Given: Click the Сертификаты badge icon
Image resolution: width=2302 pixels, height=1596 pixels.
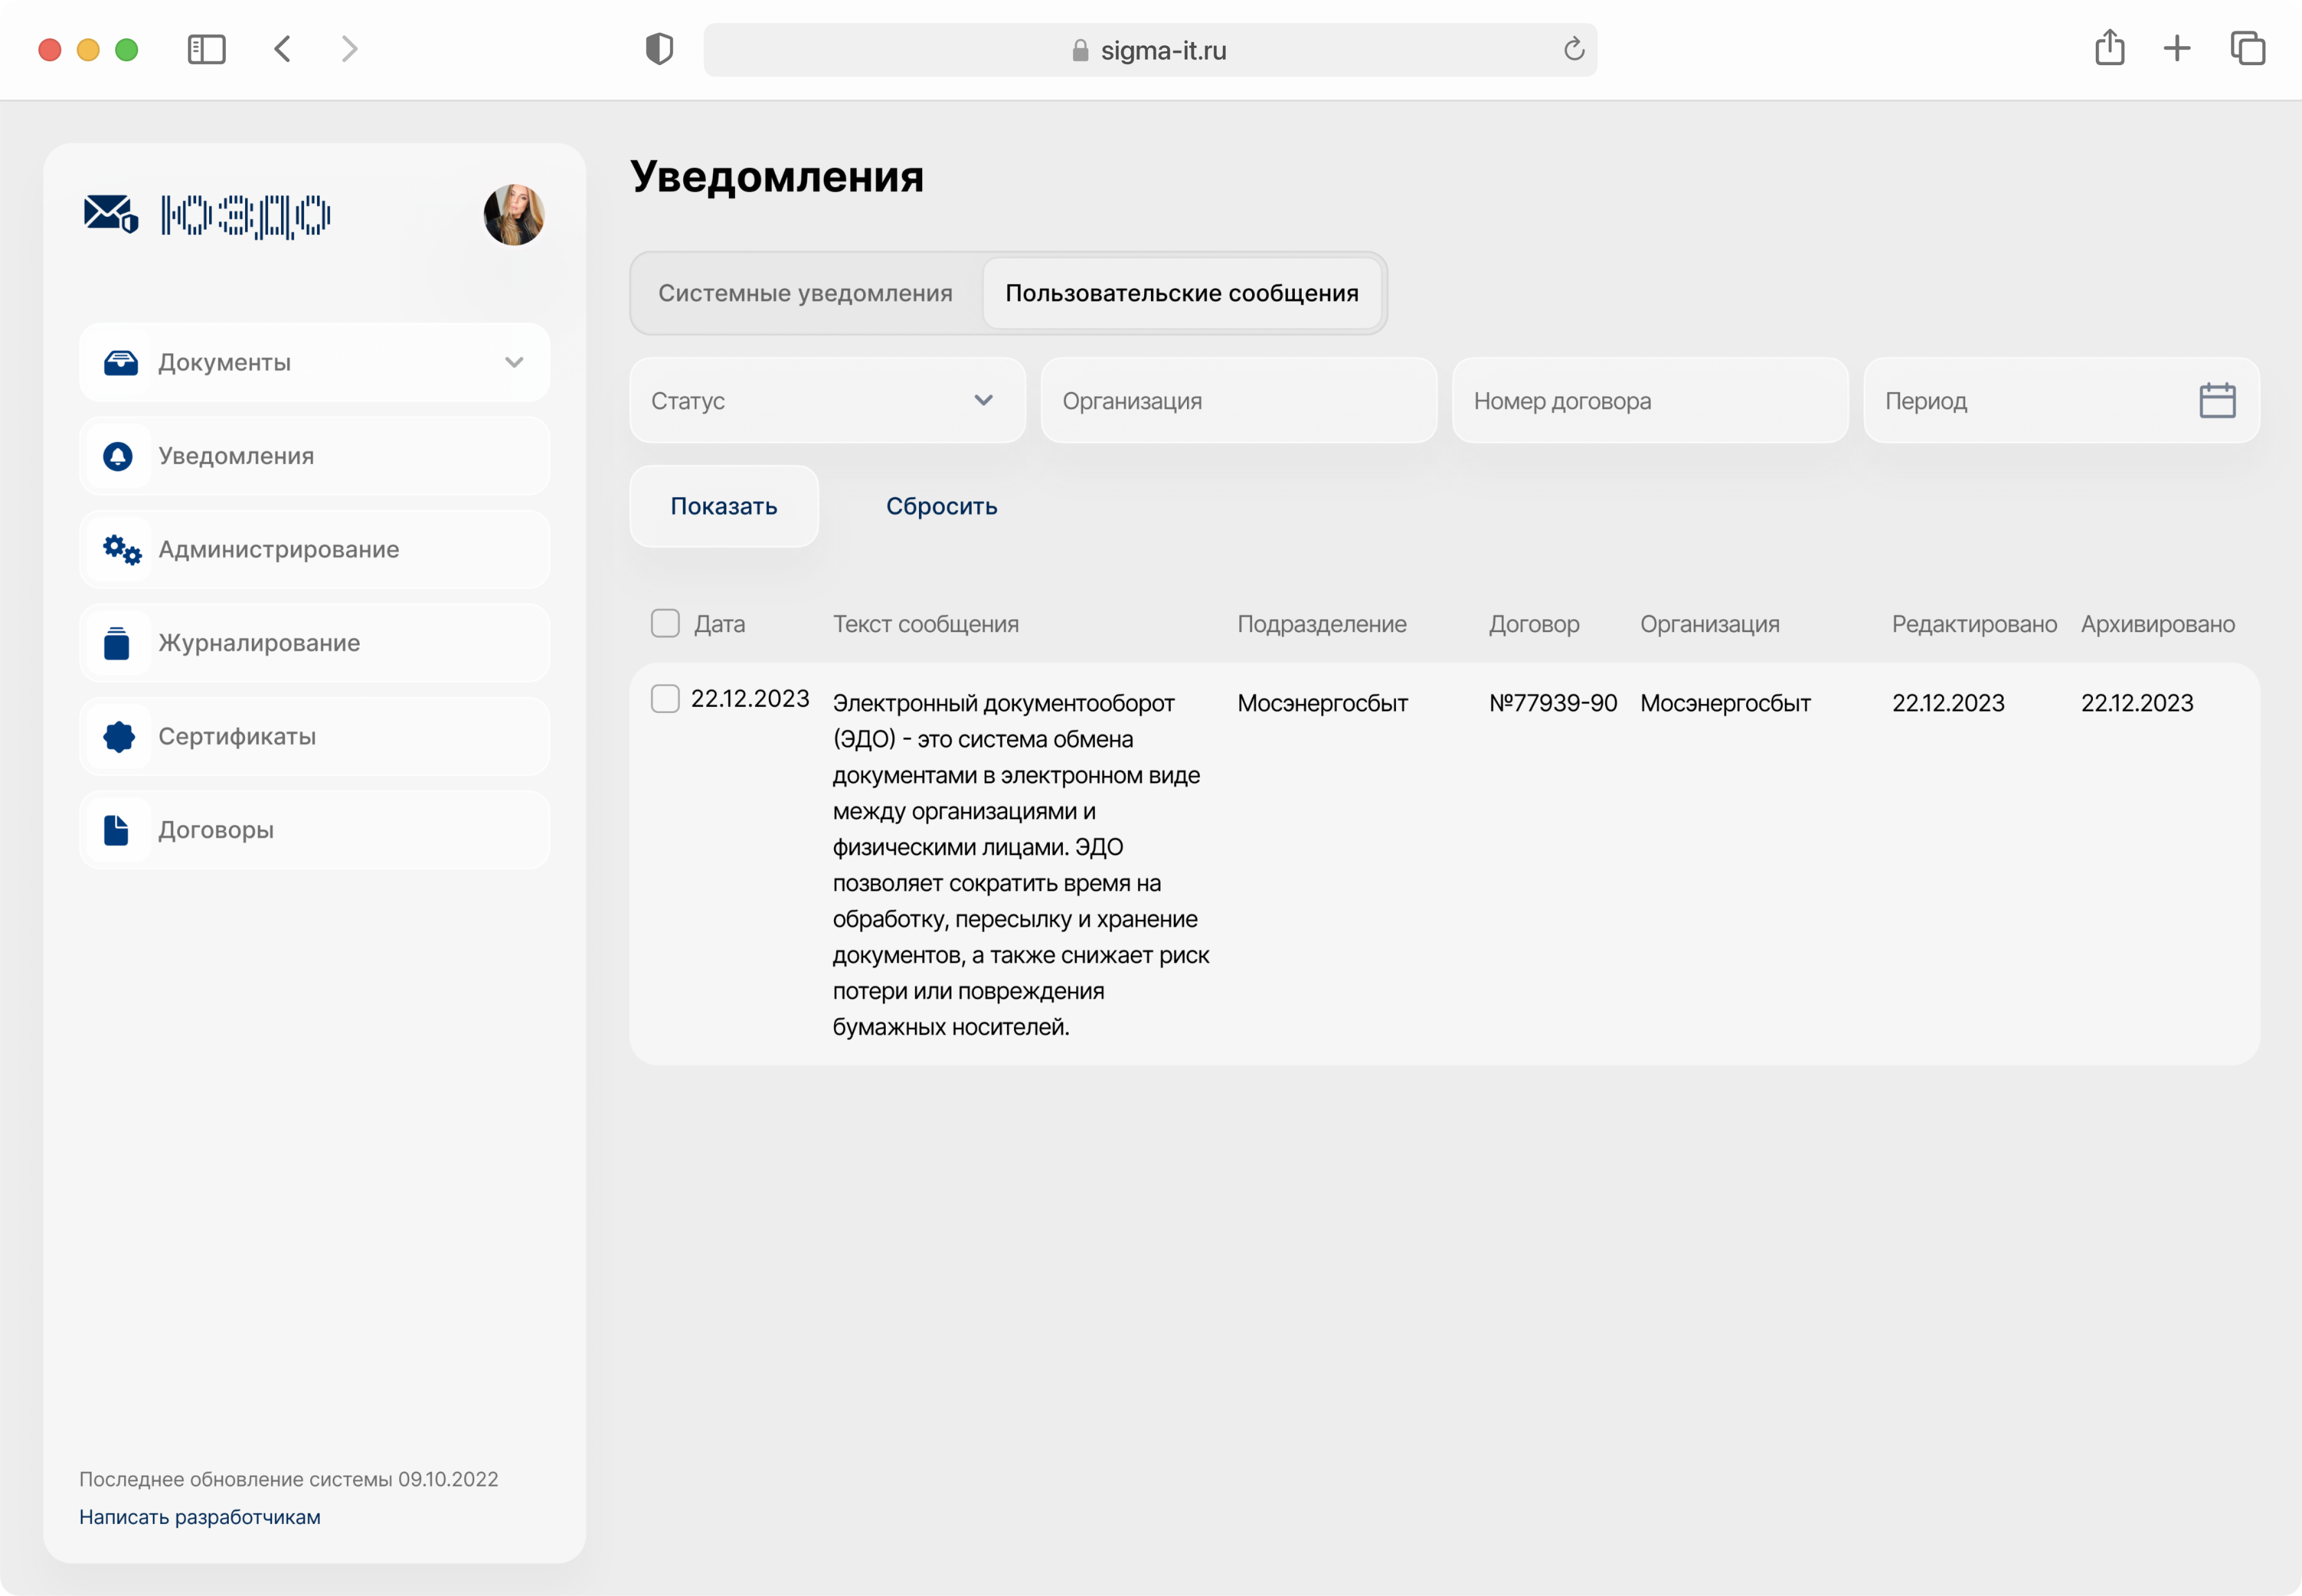Looking at the screenshot, I should (x=118, y=736).
